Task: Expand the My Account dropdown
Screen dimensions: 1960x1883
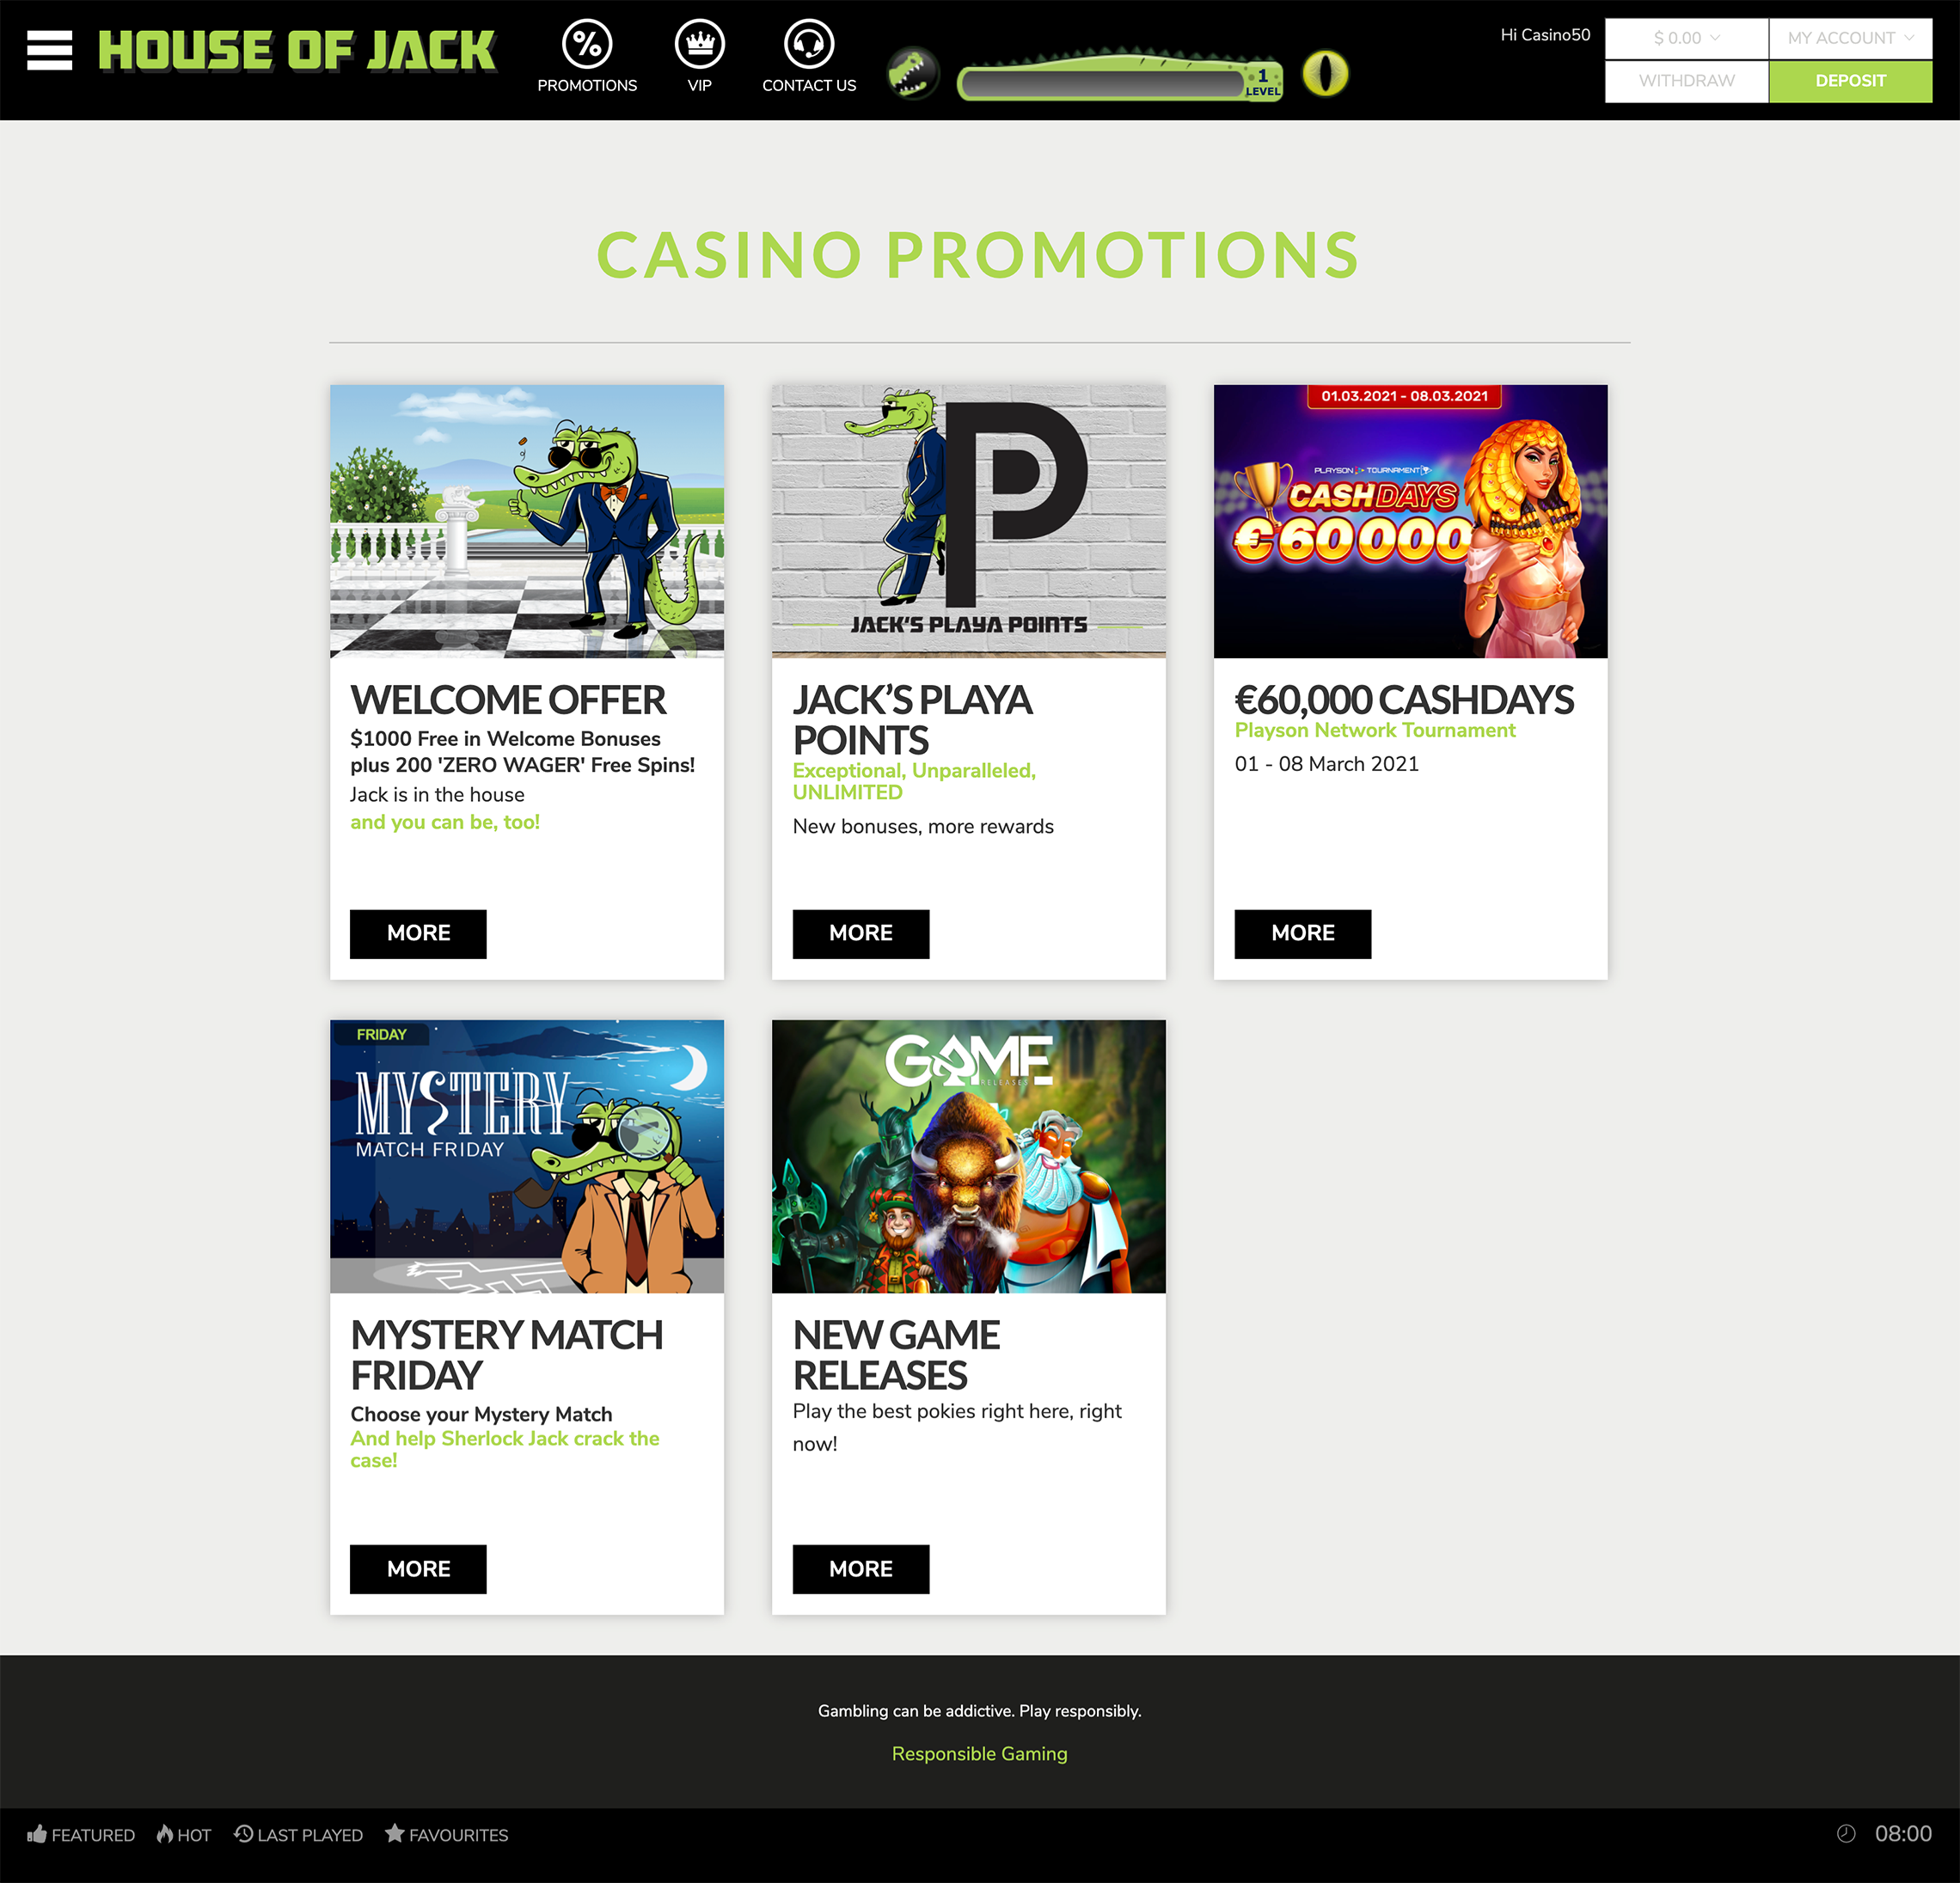Action: coord(1850,38)
